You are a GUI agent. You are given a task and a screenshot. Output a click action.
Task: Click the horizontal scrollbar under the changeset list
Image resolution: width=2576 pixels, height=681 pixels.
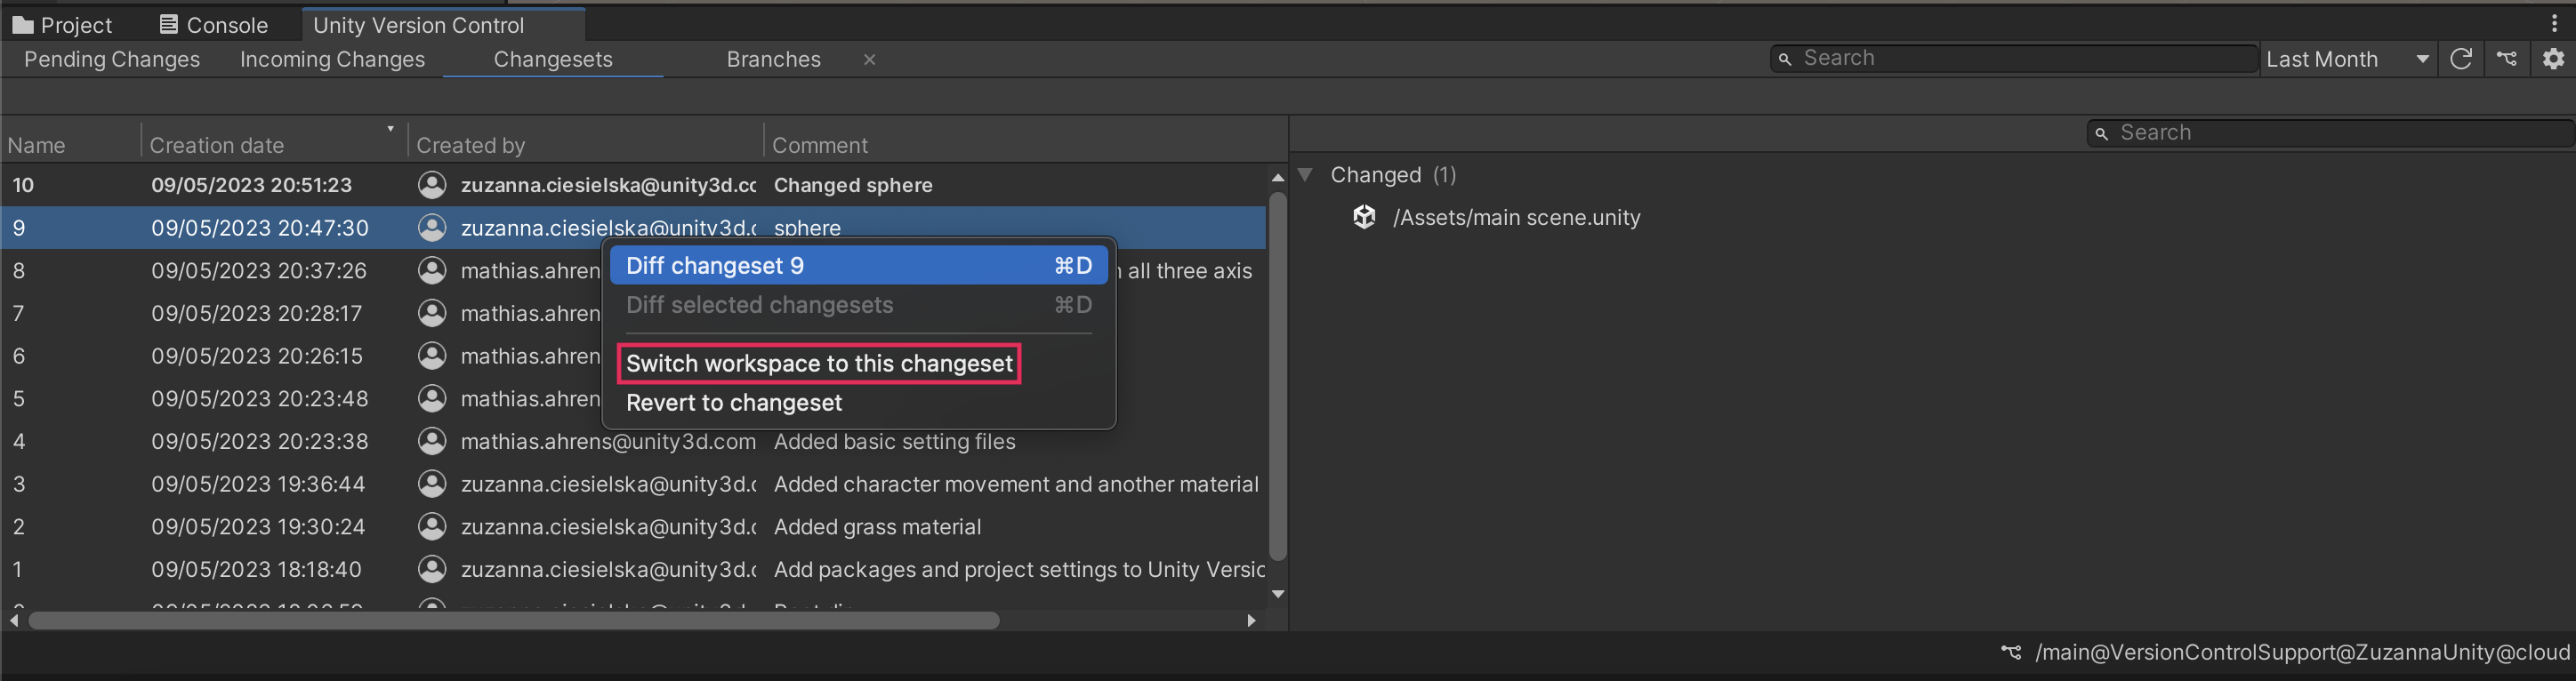click(x=514, y=621)
